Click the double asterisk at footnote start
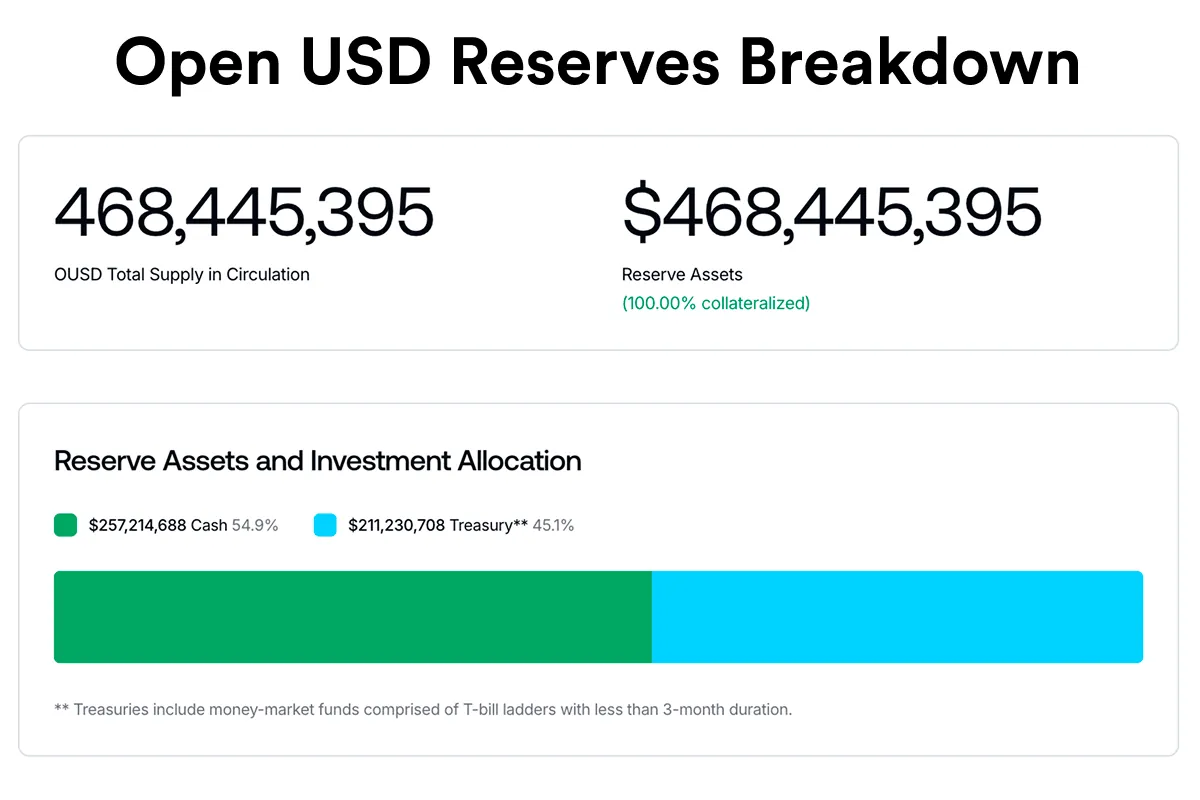The width and height of the screenshot is (1200, 800). (61, 707)
